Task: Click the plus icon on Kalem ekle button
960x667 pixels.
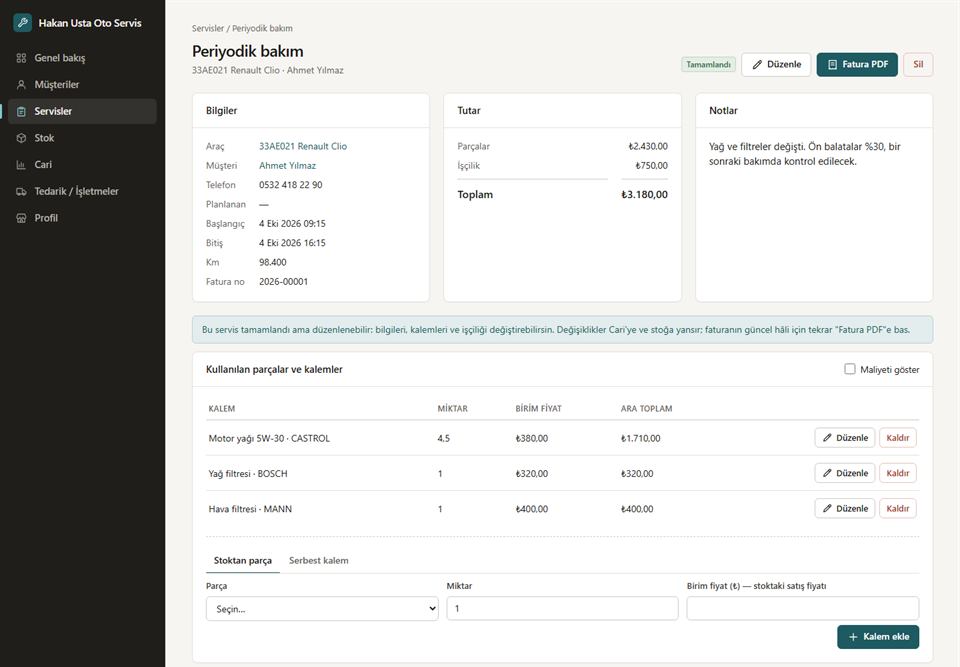Action: click(x=853, y=637)
